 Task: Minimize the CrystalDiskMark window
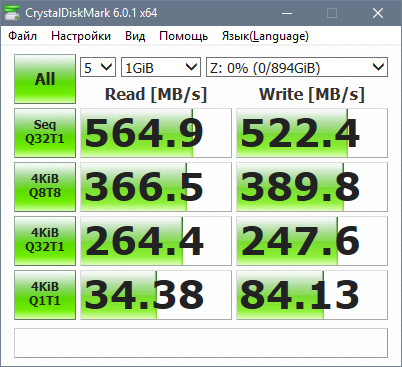(287, 13)
